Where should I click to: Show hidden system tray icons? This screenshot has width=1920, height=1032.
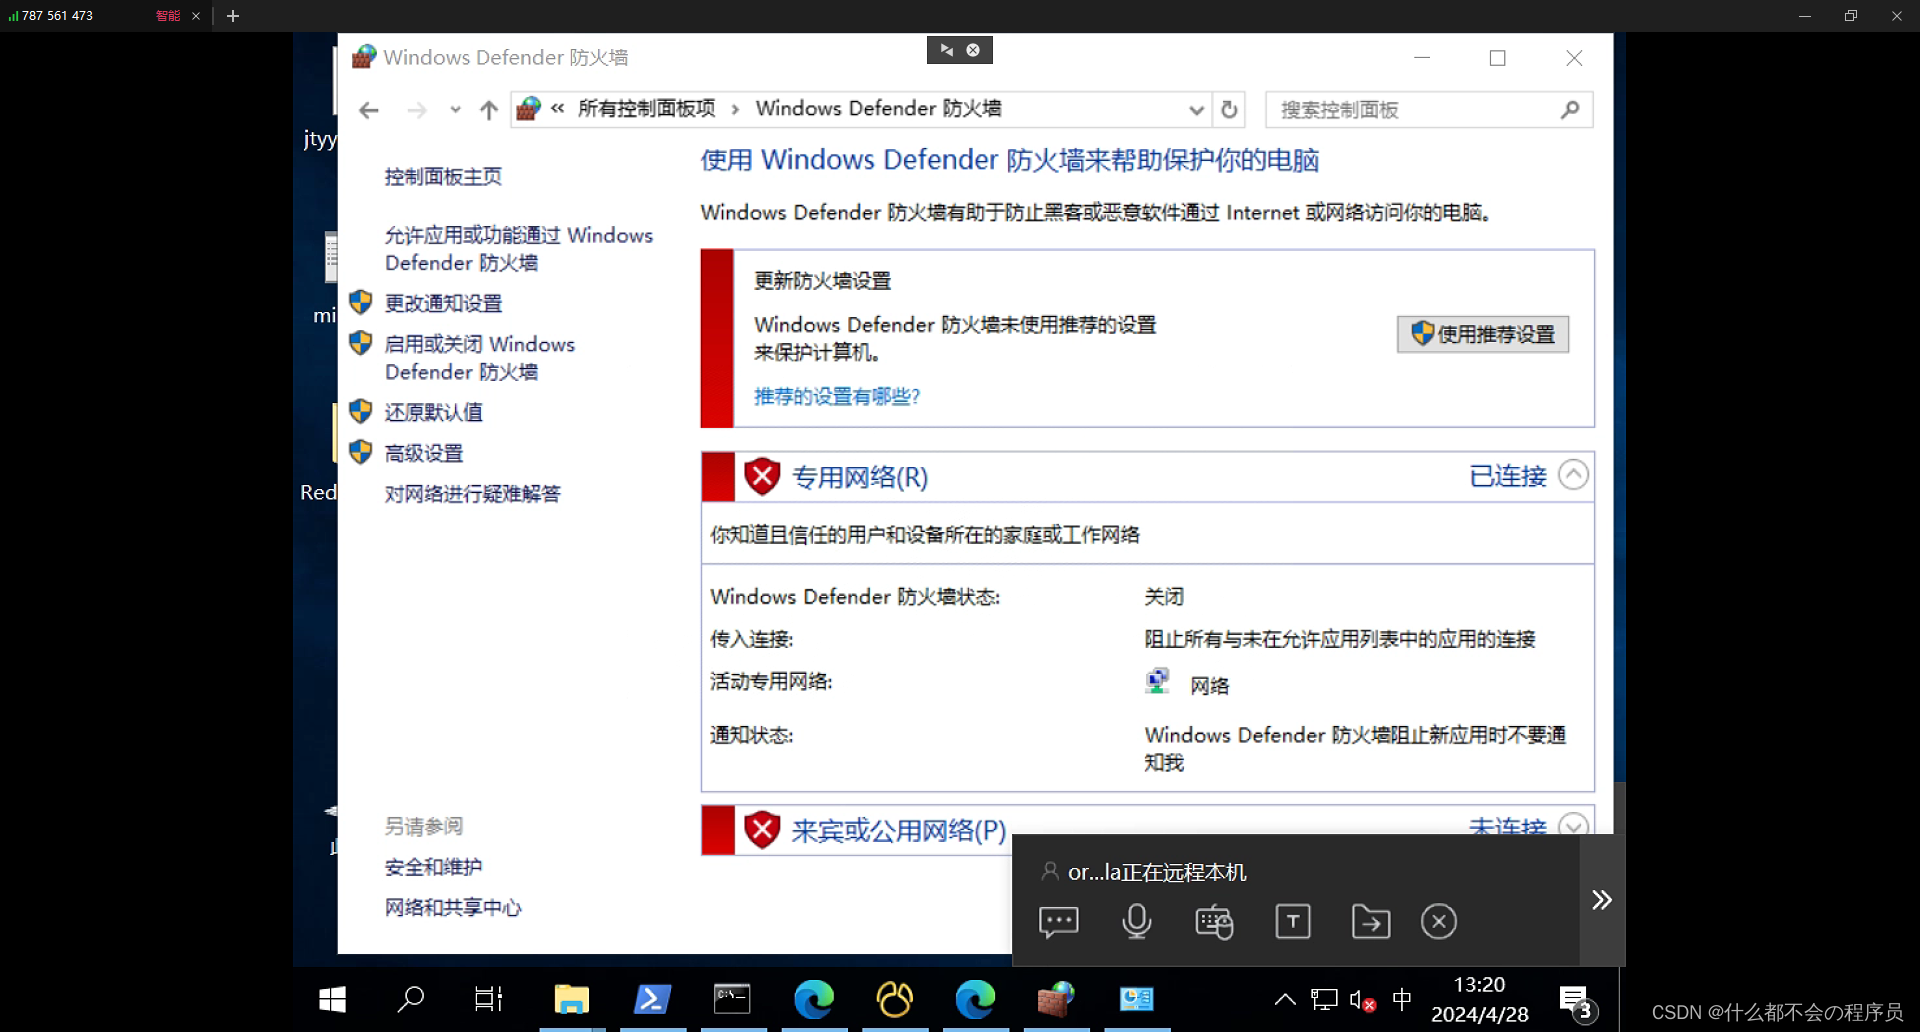click(x=1285, y=999)
